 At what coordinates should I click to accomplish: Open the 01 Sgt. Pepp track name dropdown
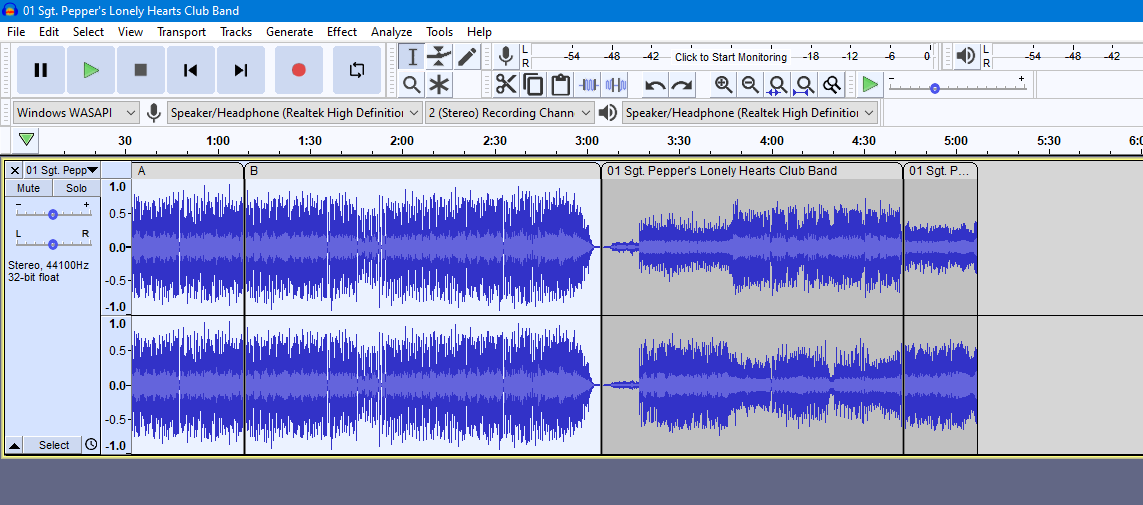(x=62, y=171)
